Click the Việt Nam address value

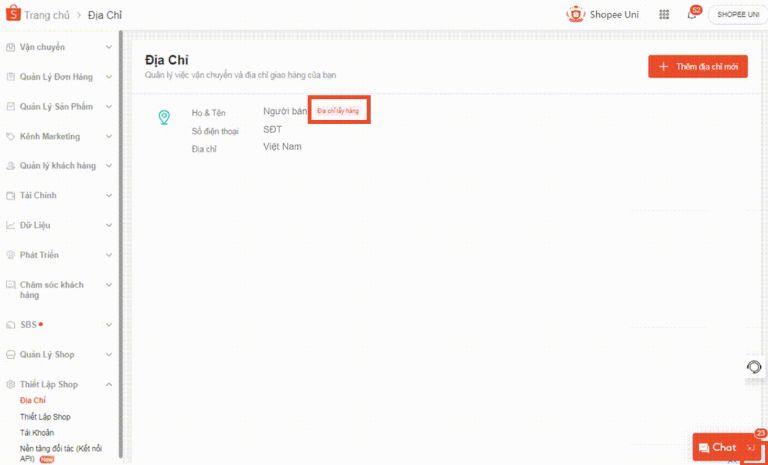(282, 147)
